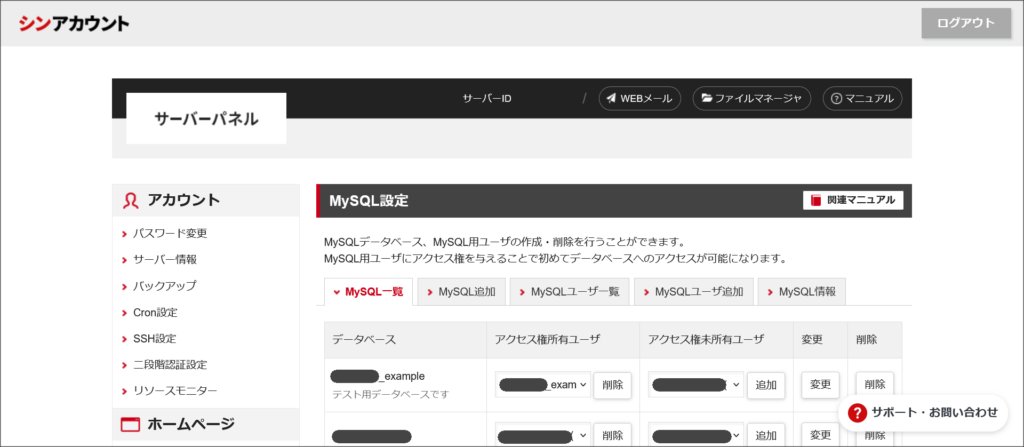Click the アカウント person icon

pos(131,201)
